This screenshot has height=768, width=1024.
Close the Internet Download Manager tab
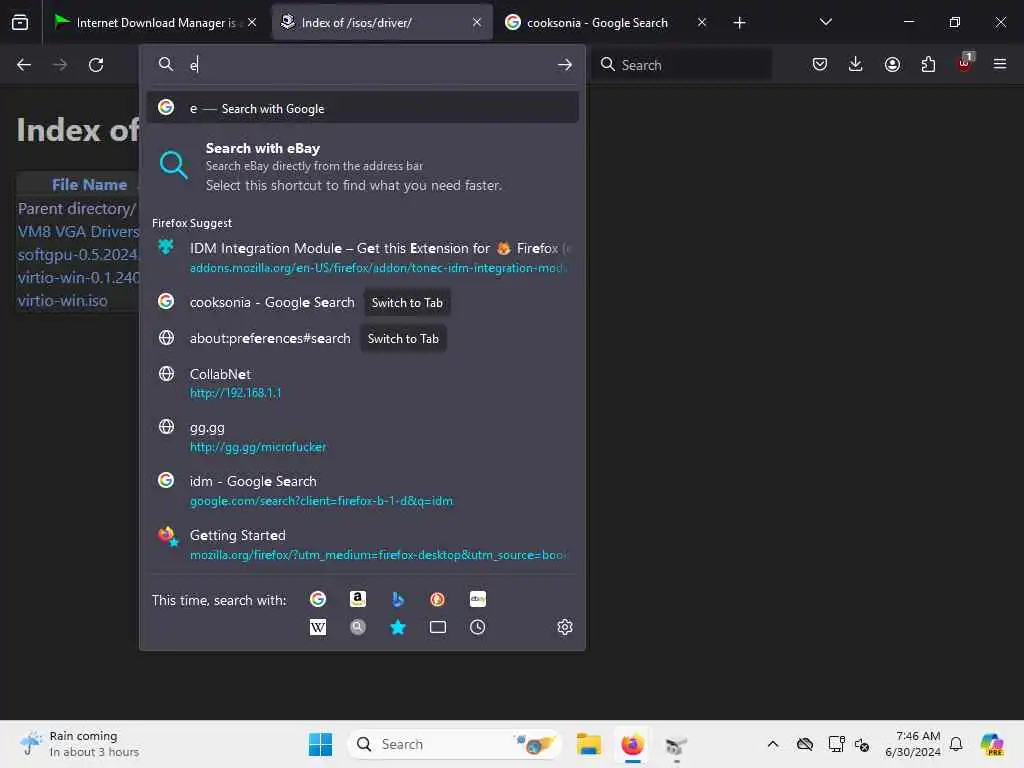[252, 22]
